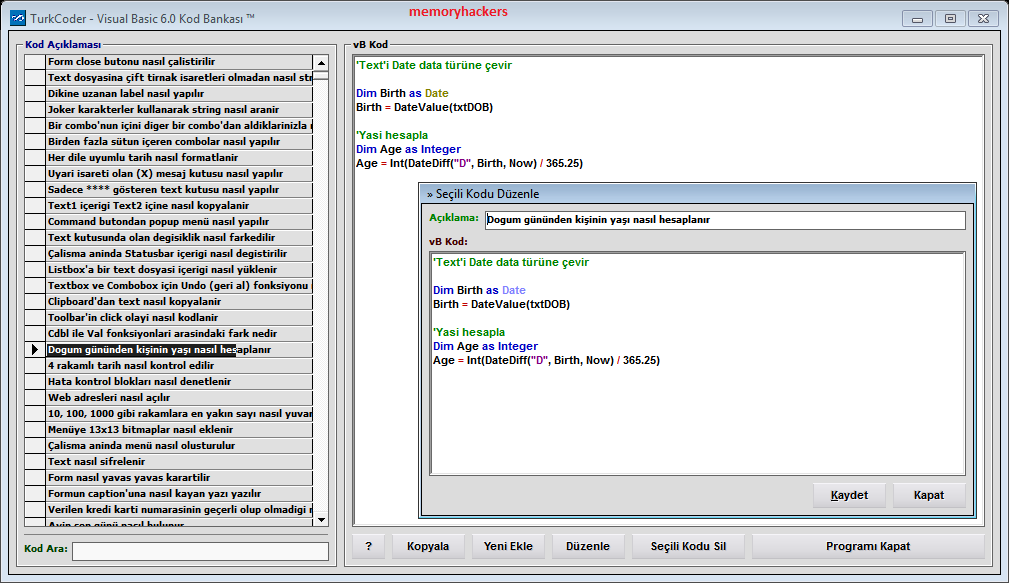Select 'Text dosyasina çift tirnak isaretleri' row
Image resolution: width=1009 pixels, height=583 pixels.
179,78
